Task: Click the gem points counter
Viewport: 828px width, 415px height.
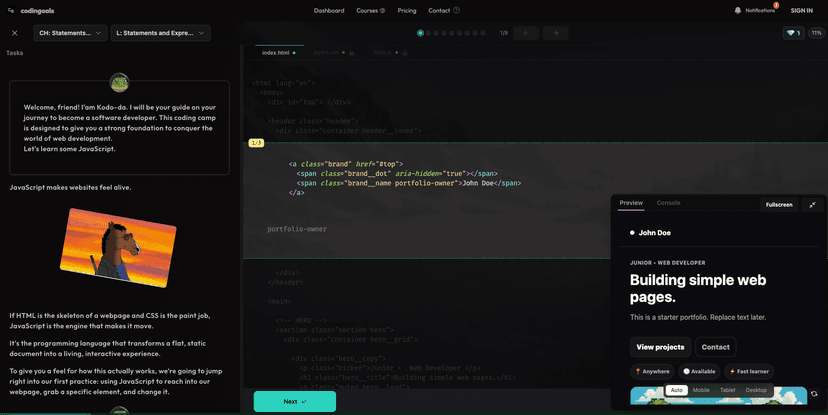Action: [x=794, y=33]
